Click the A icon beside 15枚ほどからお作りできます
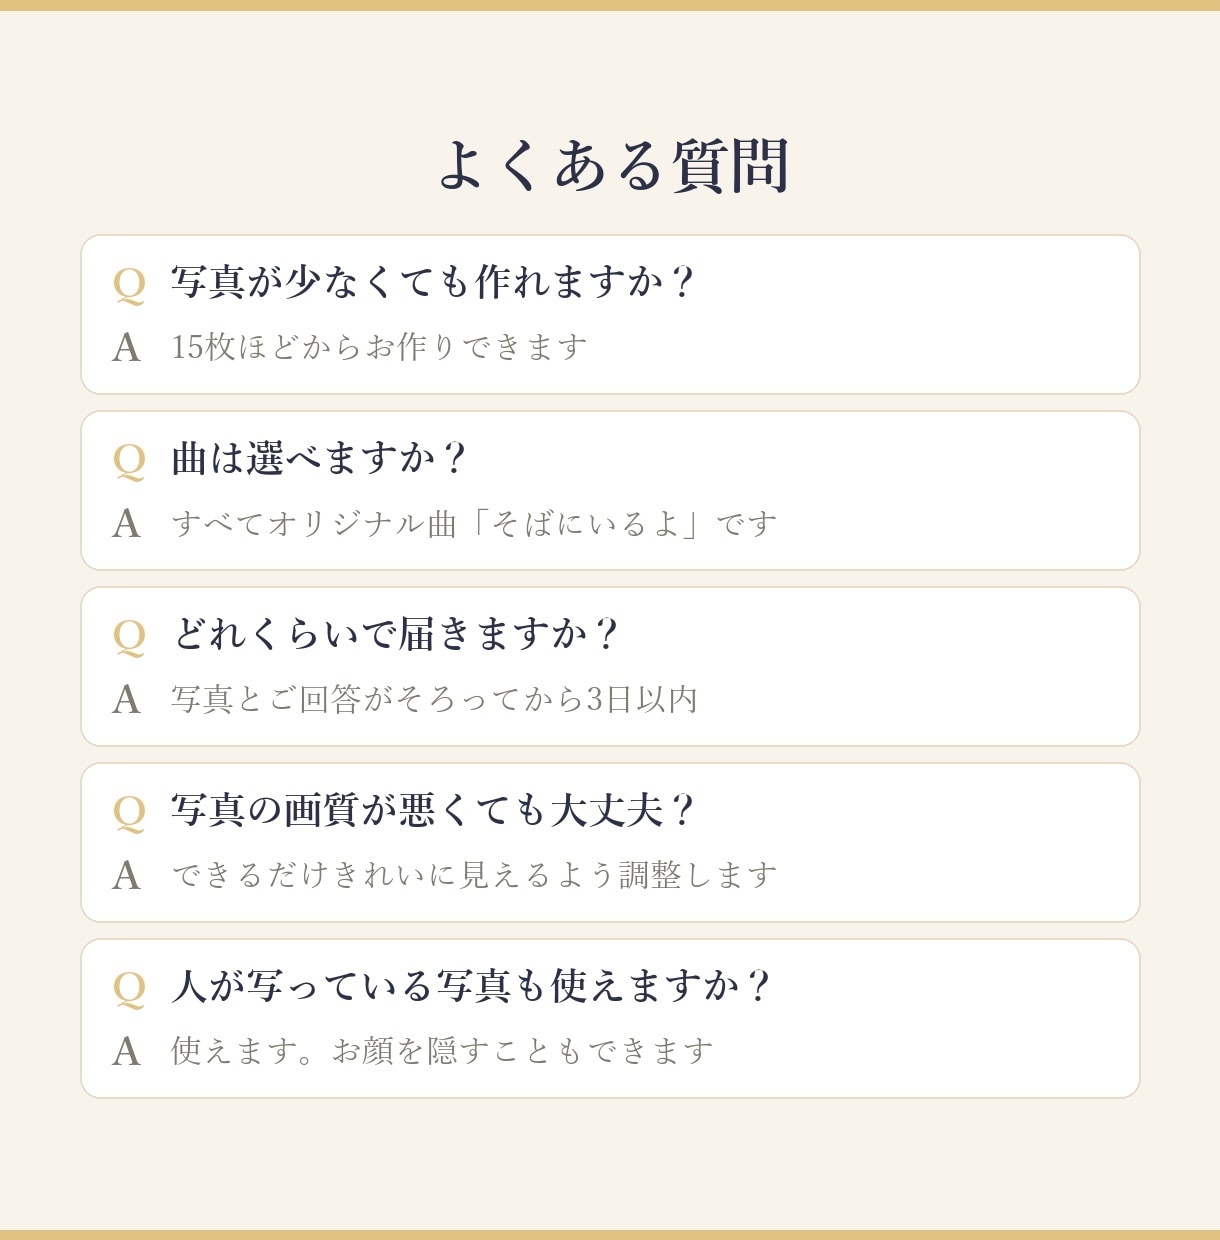 tap(126, 348)
